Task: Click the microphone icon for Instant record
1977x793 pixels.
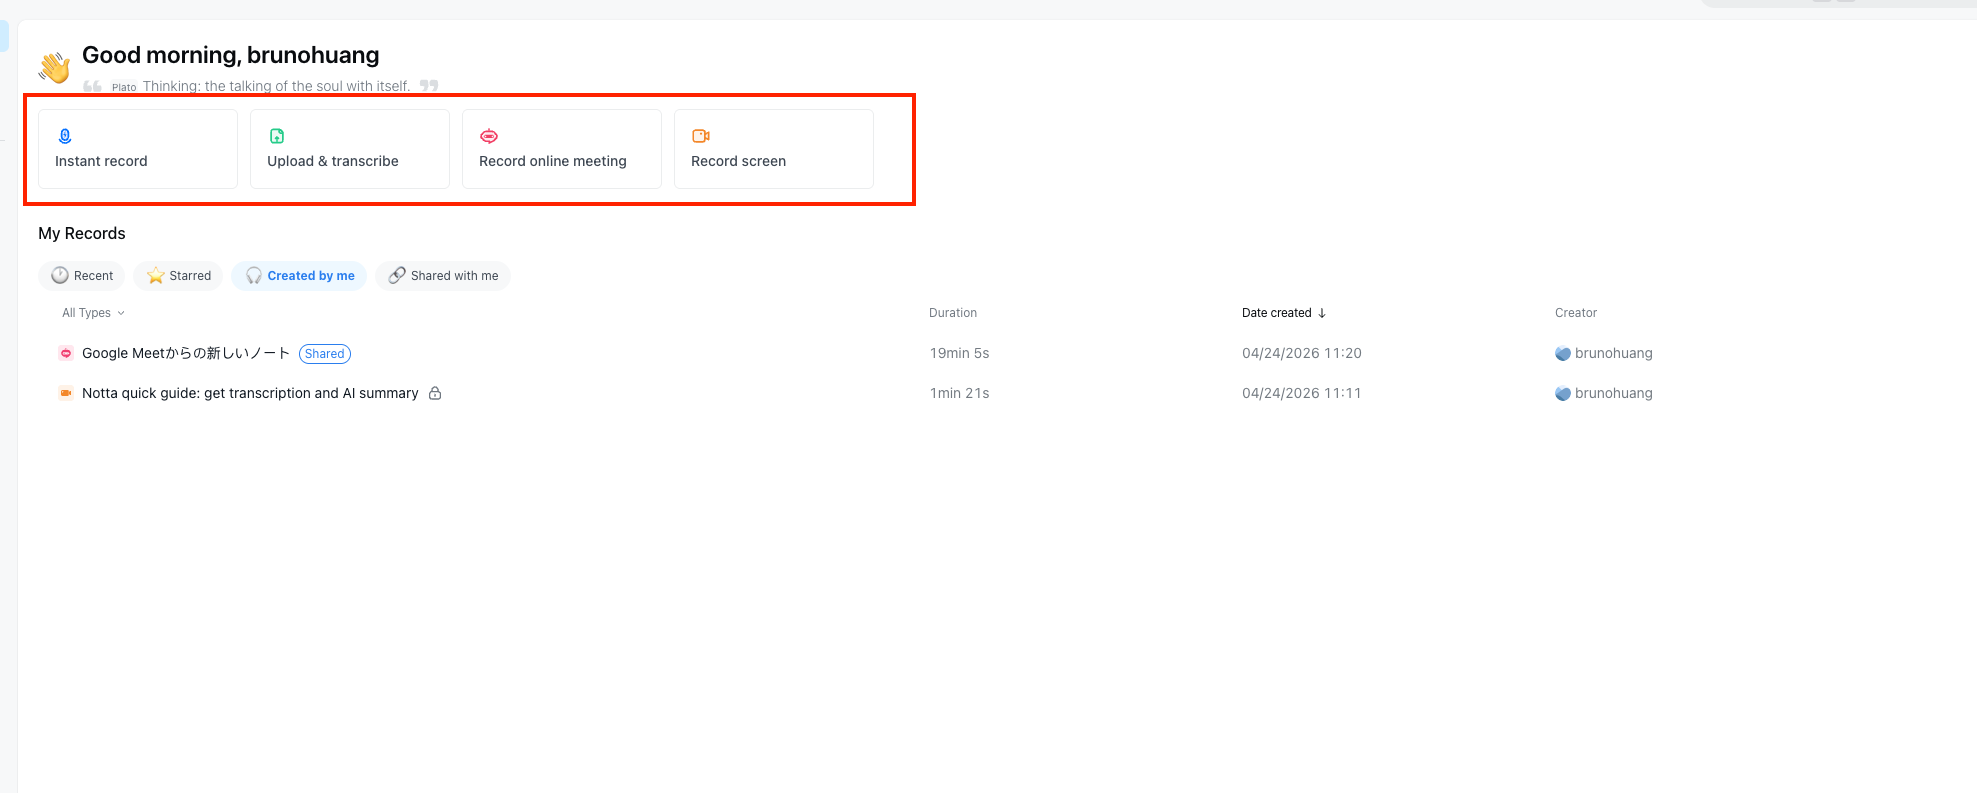Action: 65,136
